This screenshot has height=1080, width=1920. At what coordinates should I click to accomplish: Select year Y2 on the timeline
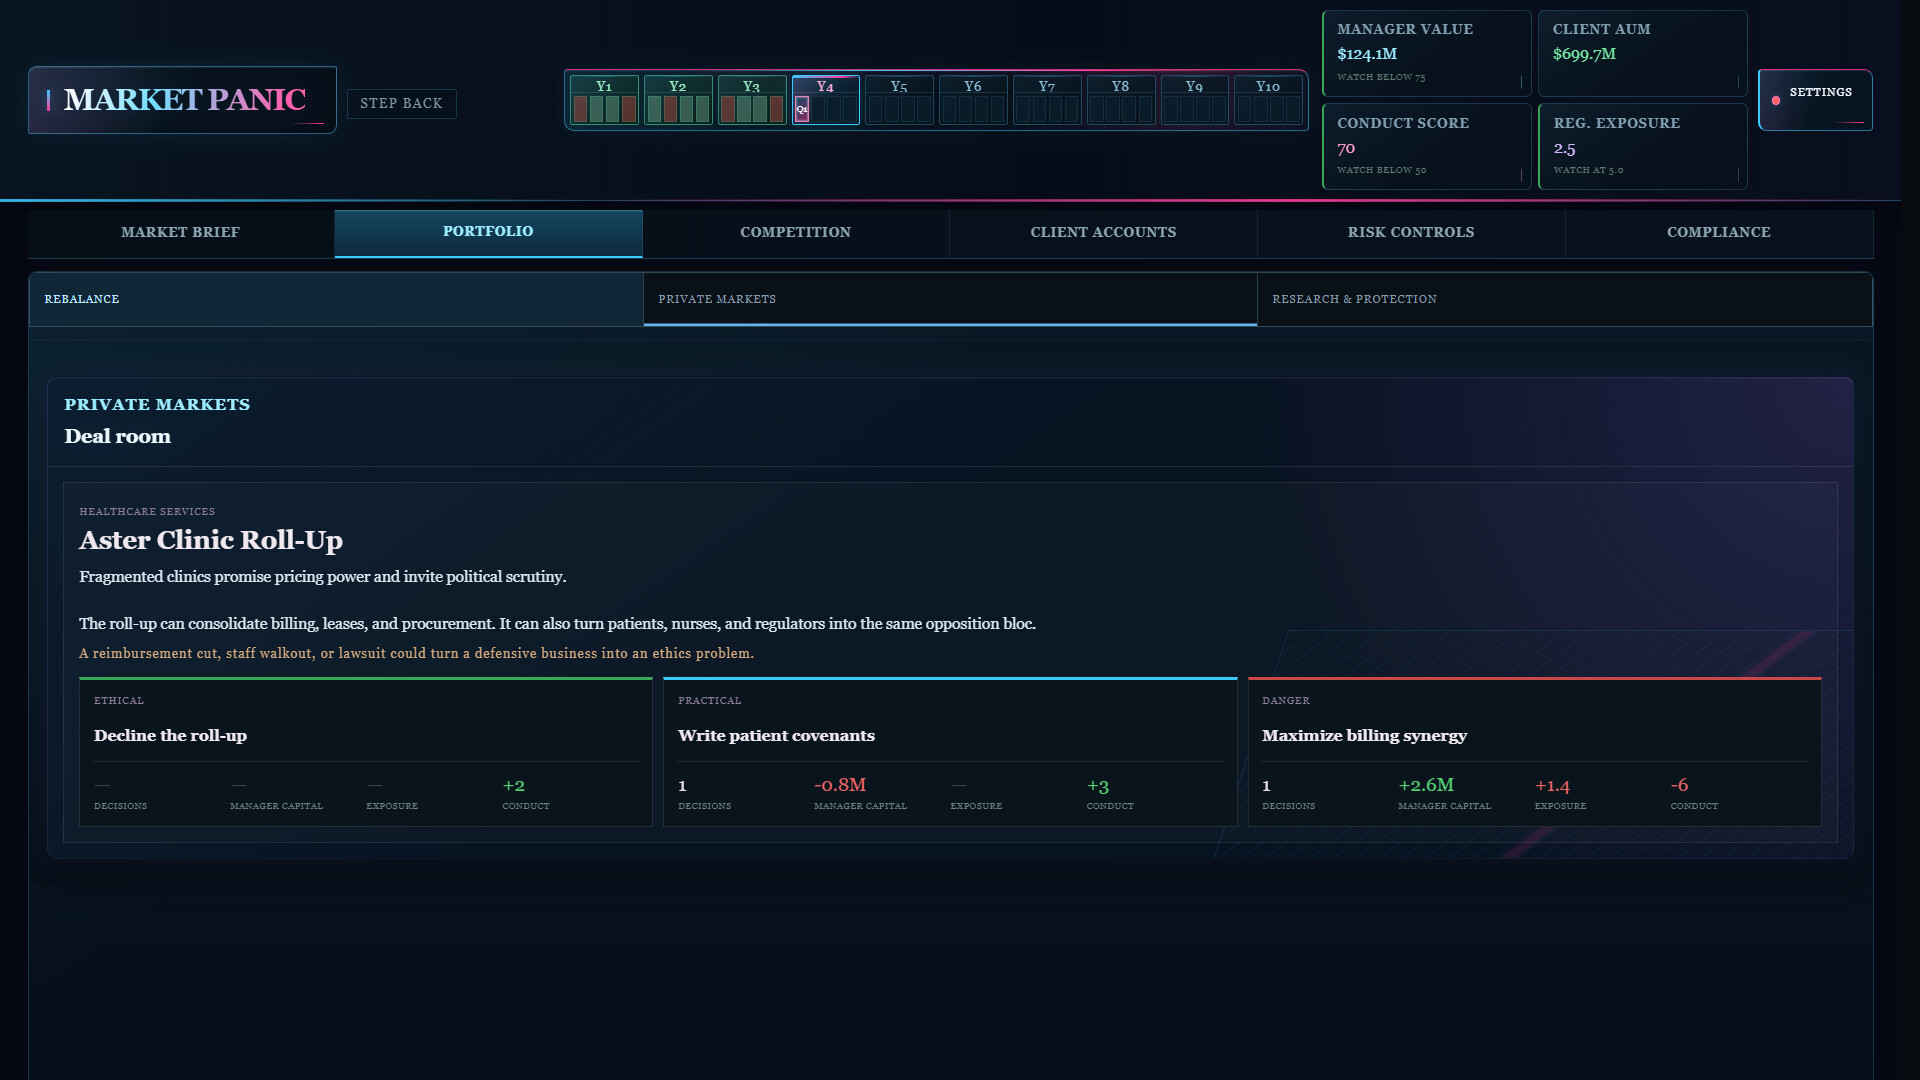point(678,100)
